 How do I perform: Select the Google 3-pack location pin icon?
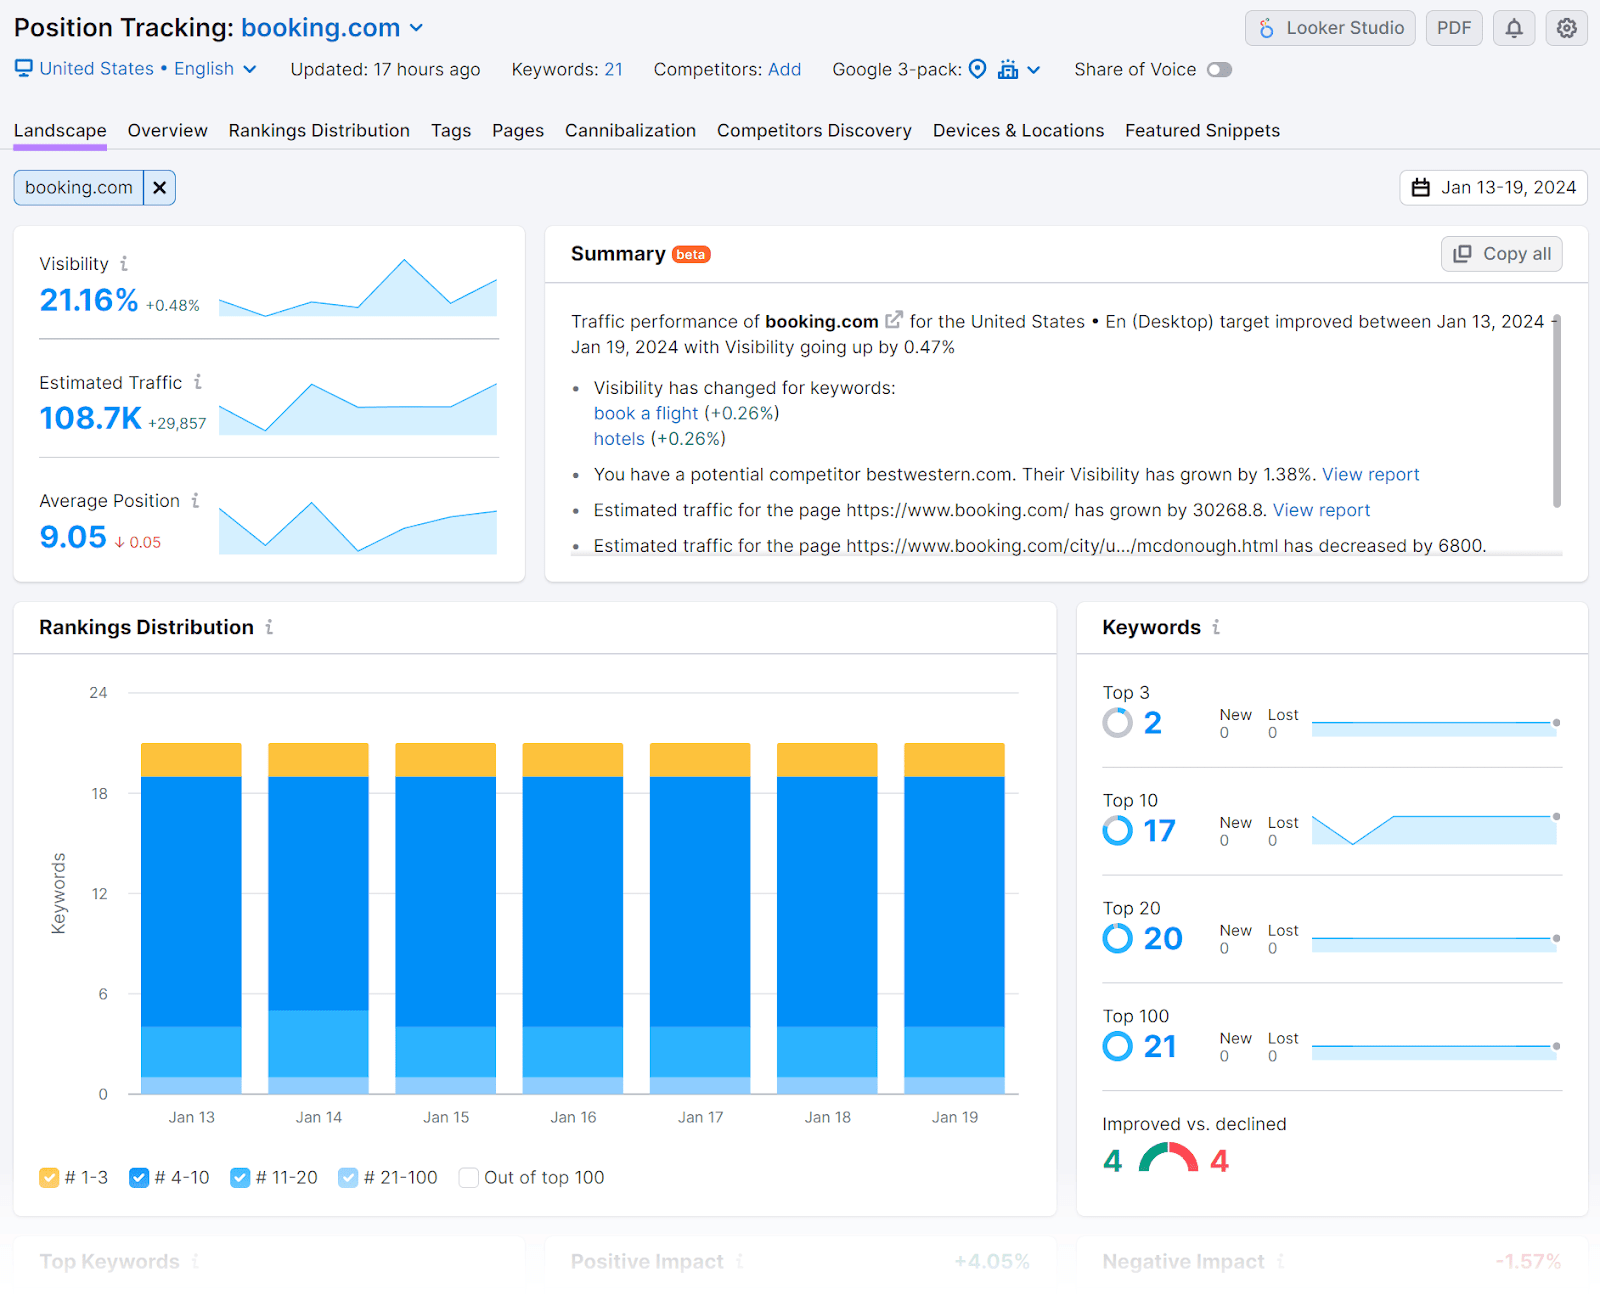pos(978,69)
